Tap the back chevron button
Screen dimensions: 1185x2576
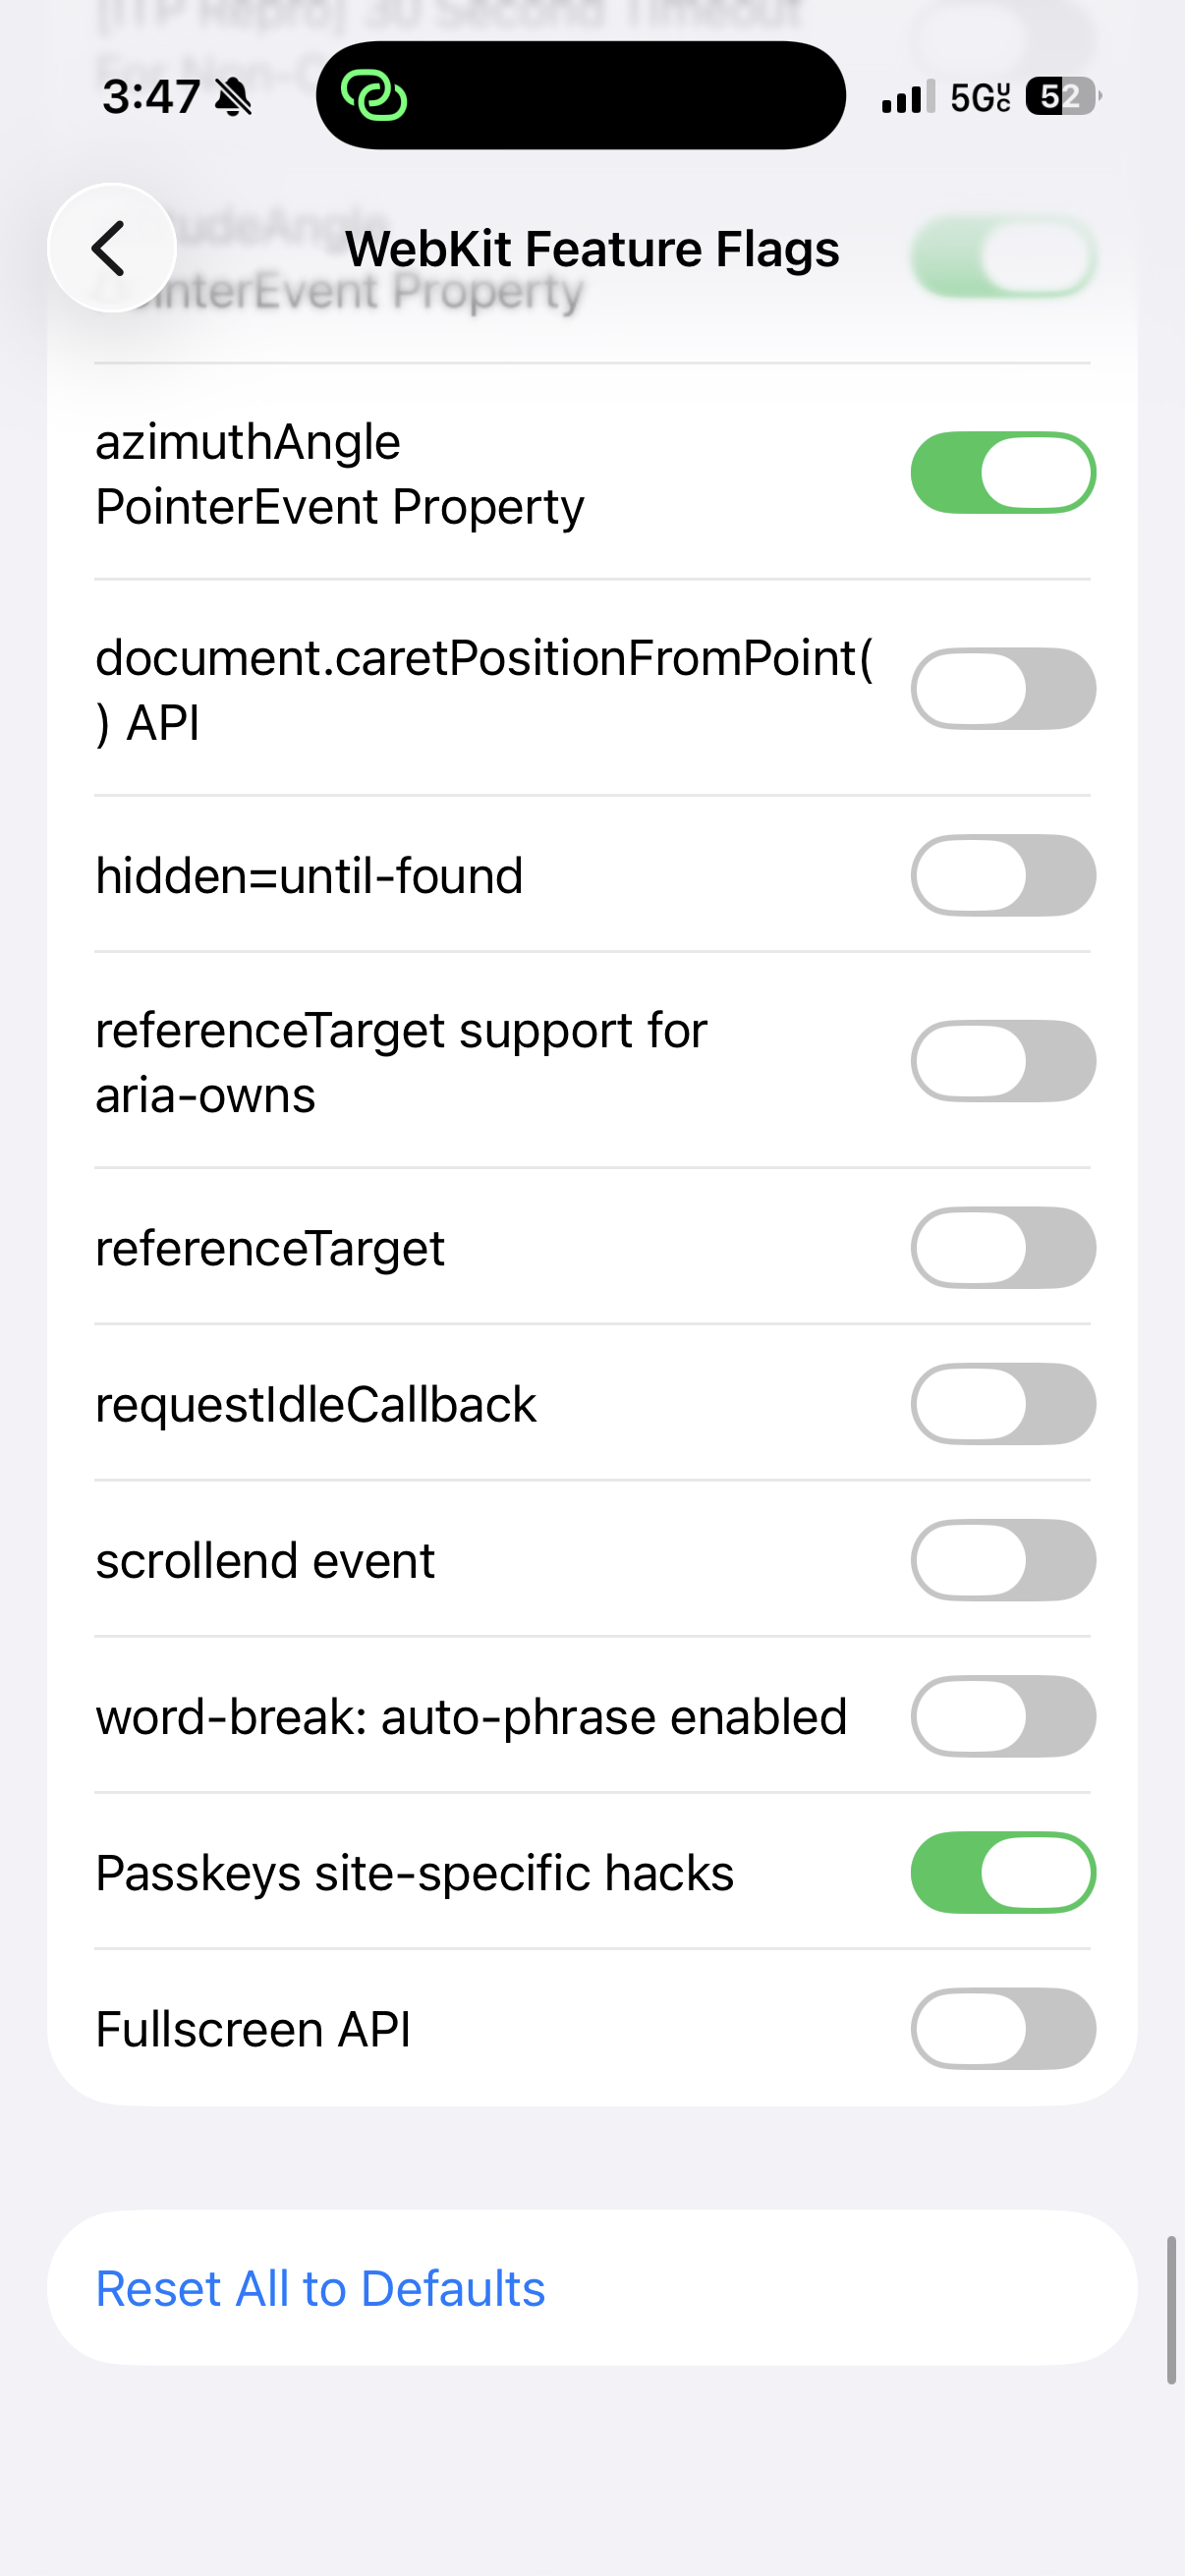pos(111,248)
